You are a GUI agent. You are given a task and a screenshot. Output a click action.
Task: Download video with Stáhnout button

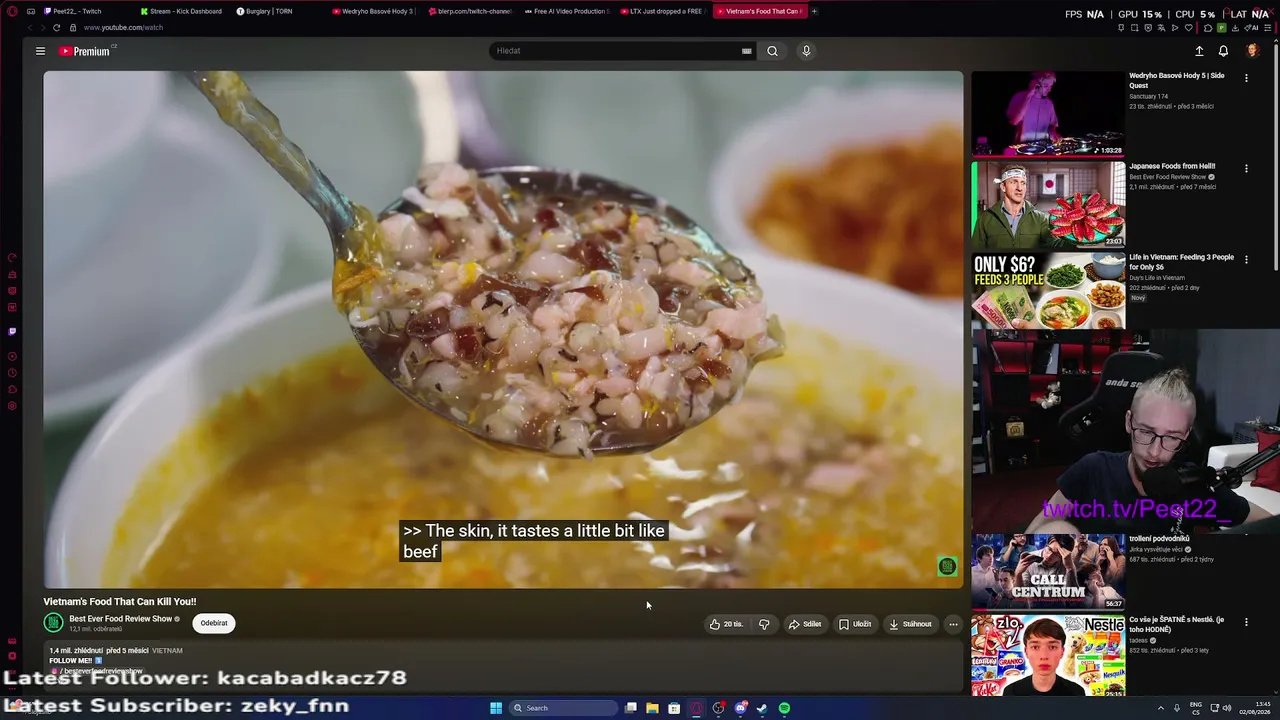(x=910, y=624)
